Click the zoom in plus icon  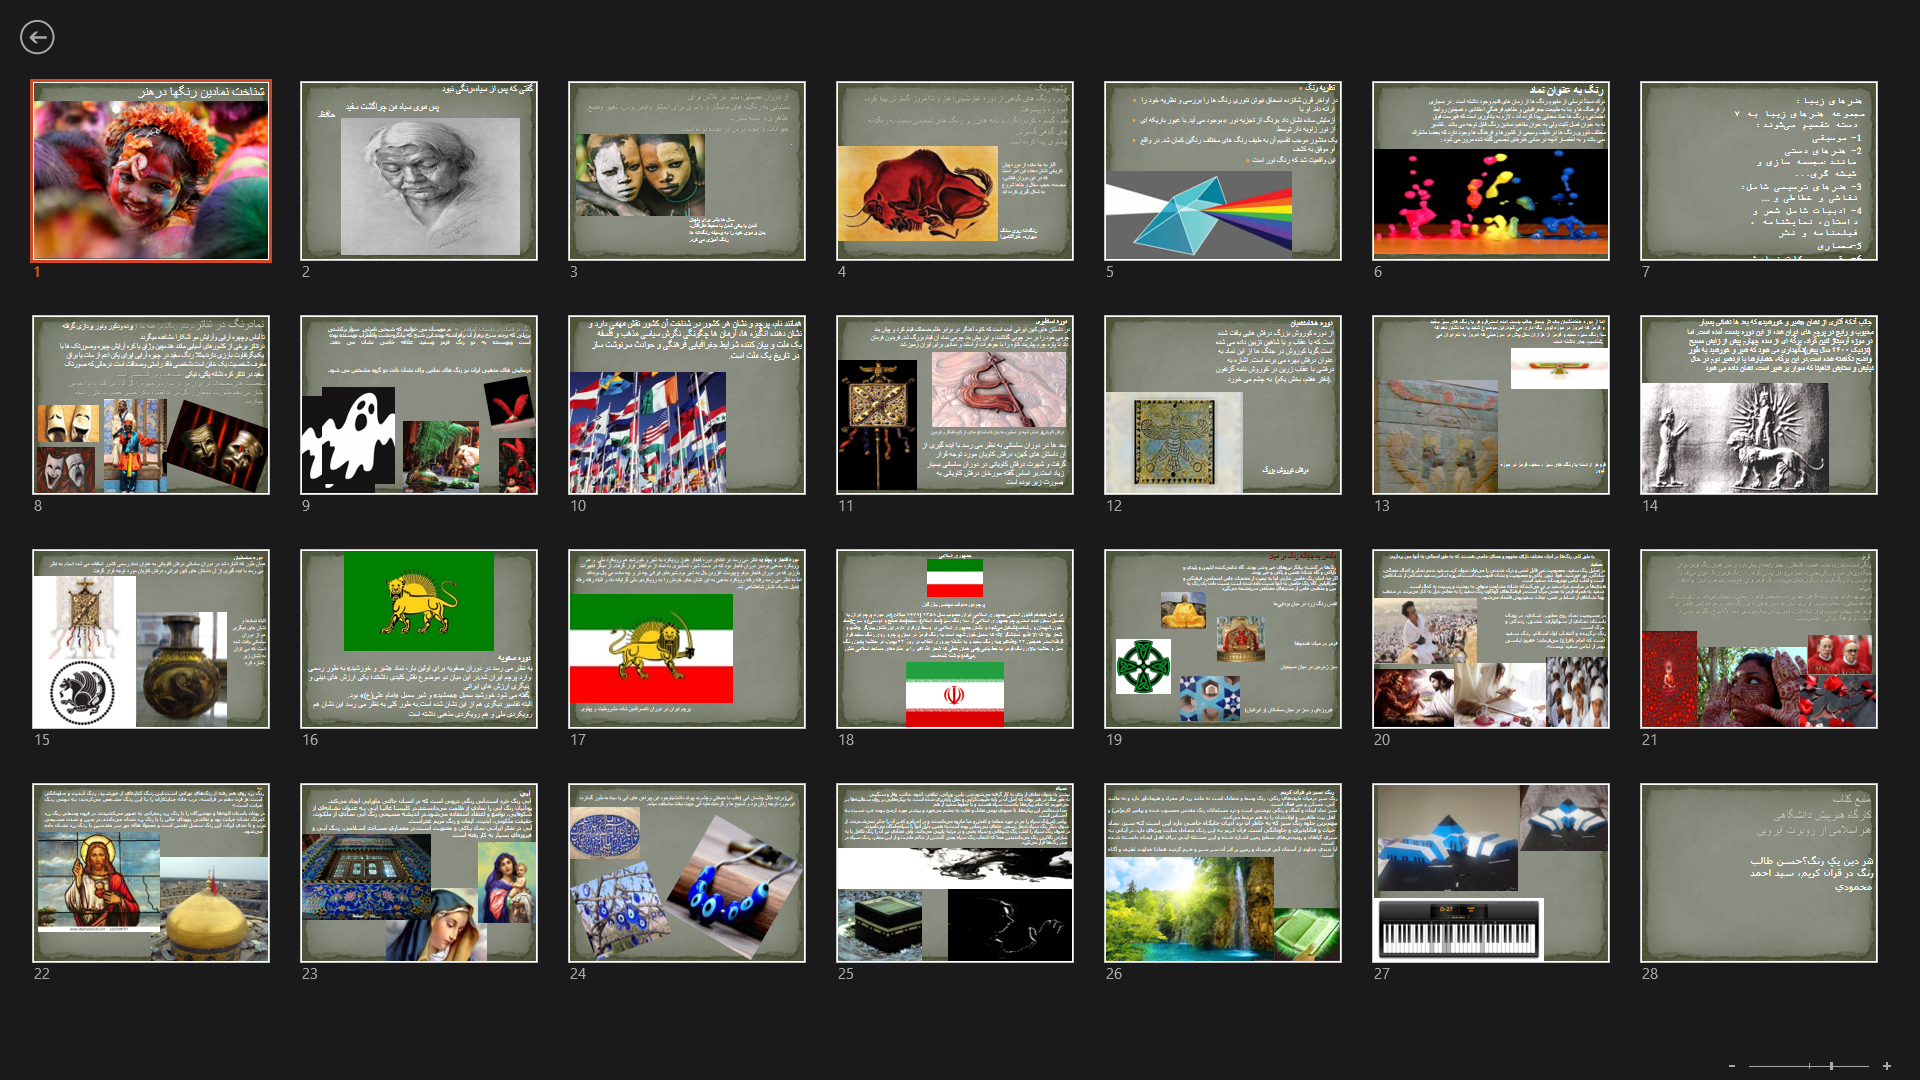(x=1887, y=1066)
